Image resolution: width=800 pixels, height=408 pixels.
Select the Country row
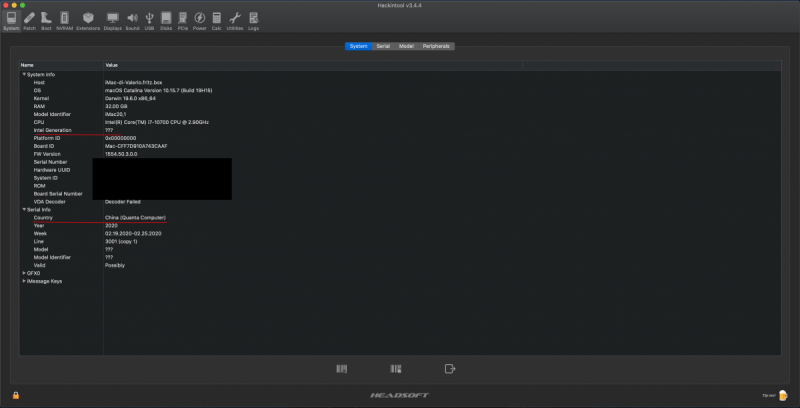(400, 218)
